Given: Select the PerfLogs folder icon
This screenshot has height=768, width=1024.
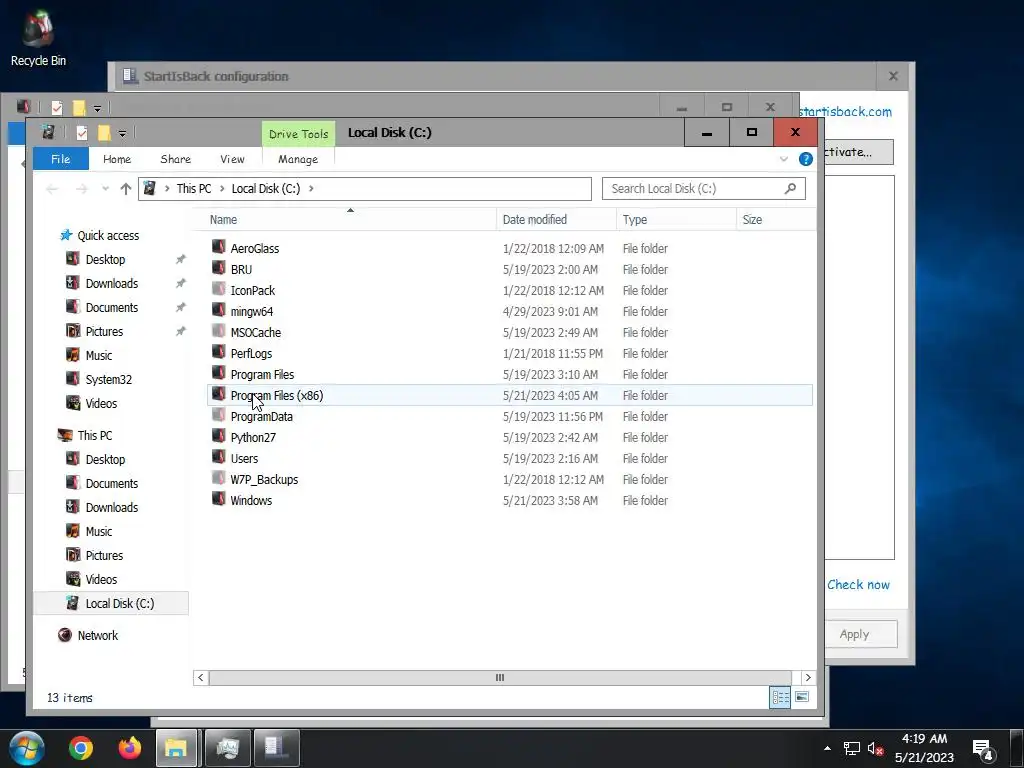Looking at the screenshot, I should 219,353.
